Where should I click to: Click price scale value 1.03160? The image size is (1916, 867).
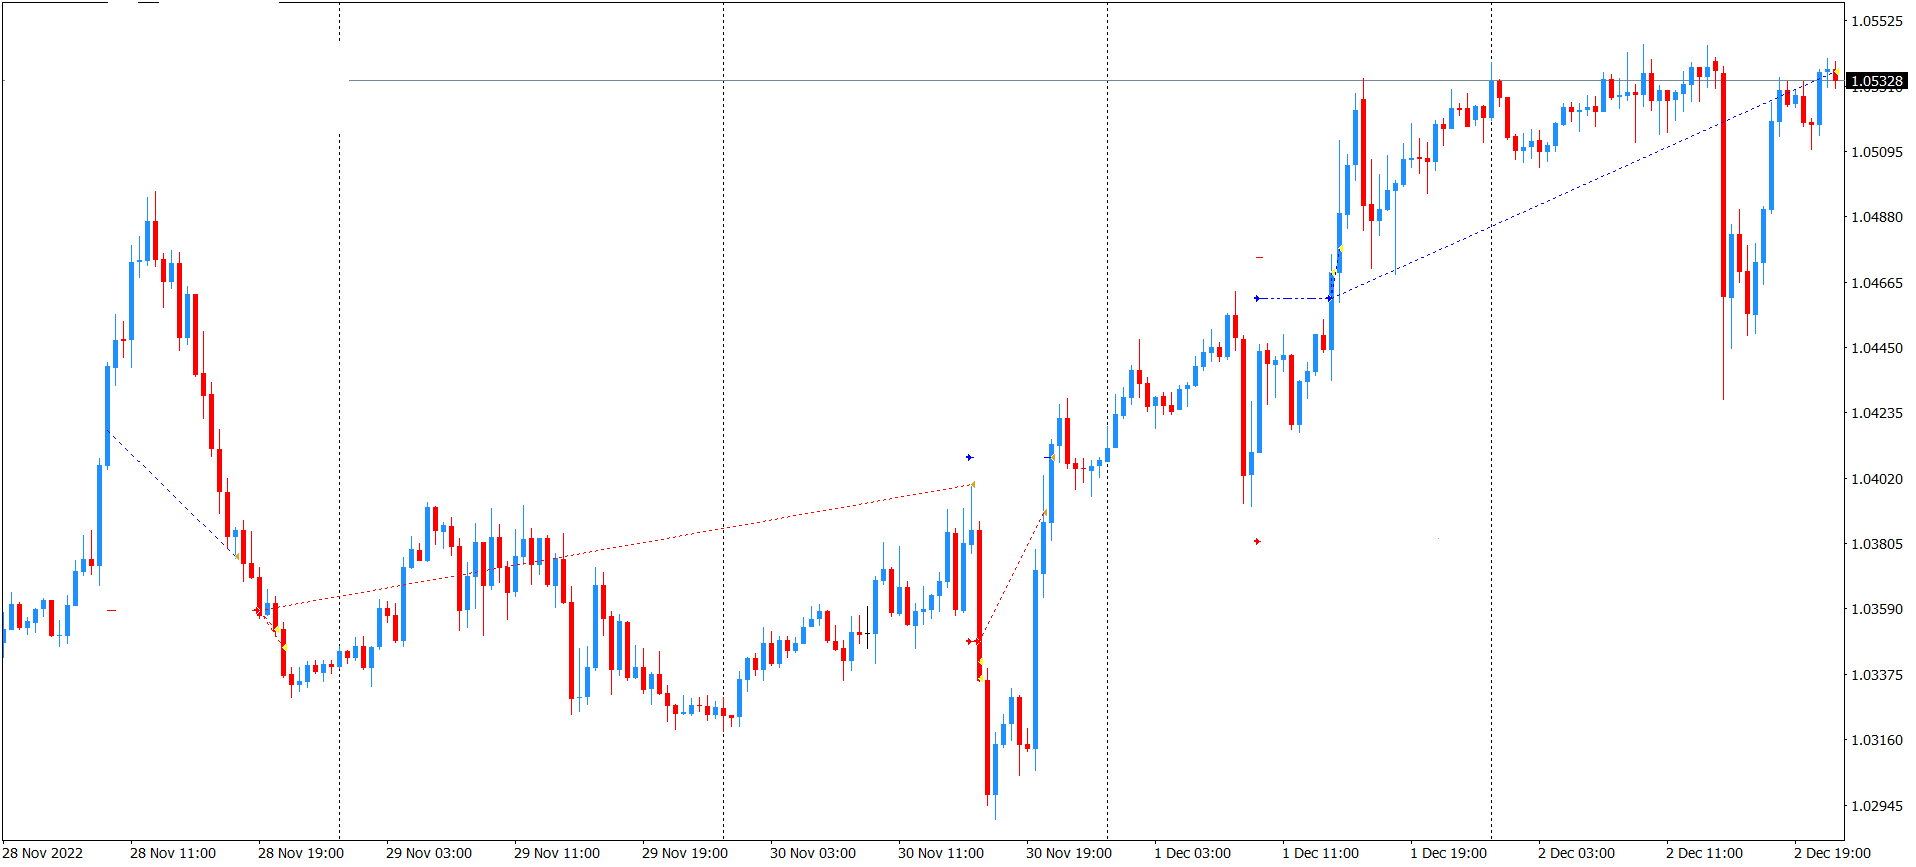coord(1877,740)
